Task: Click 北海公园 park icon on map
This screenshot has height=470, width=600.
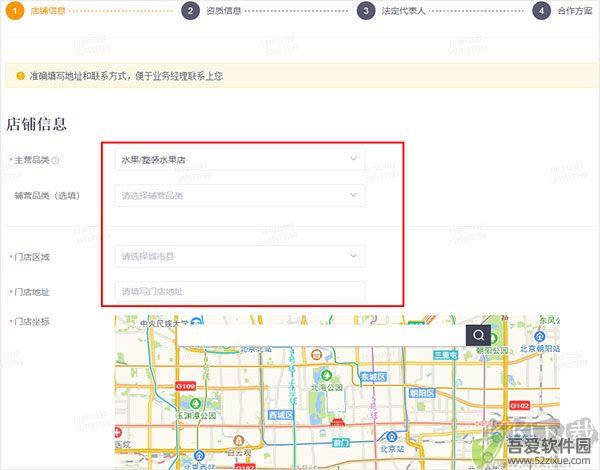Action: point(326,375)
